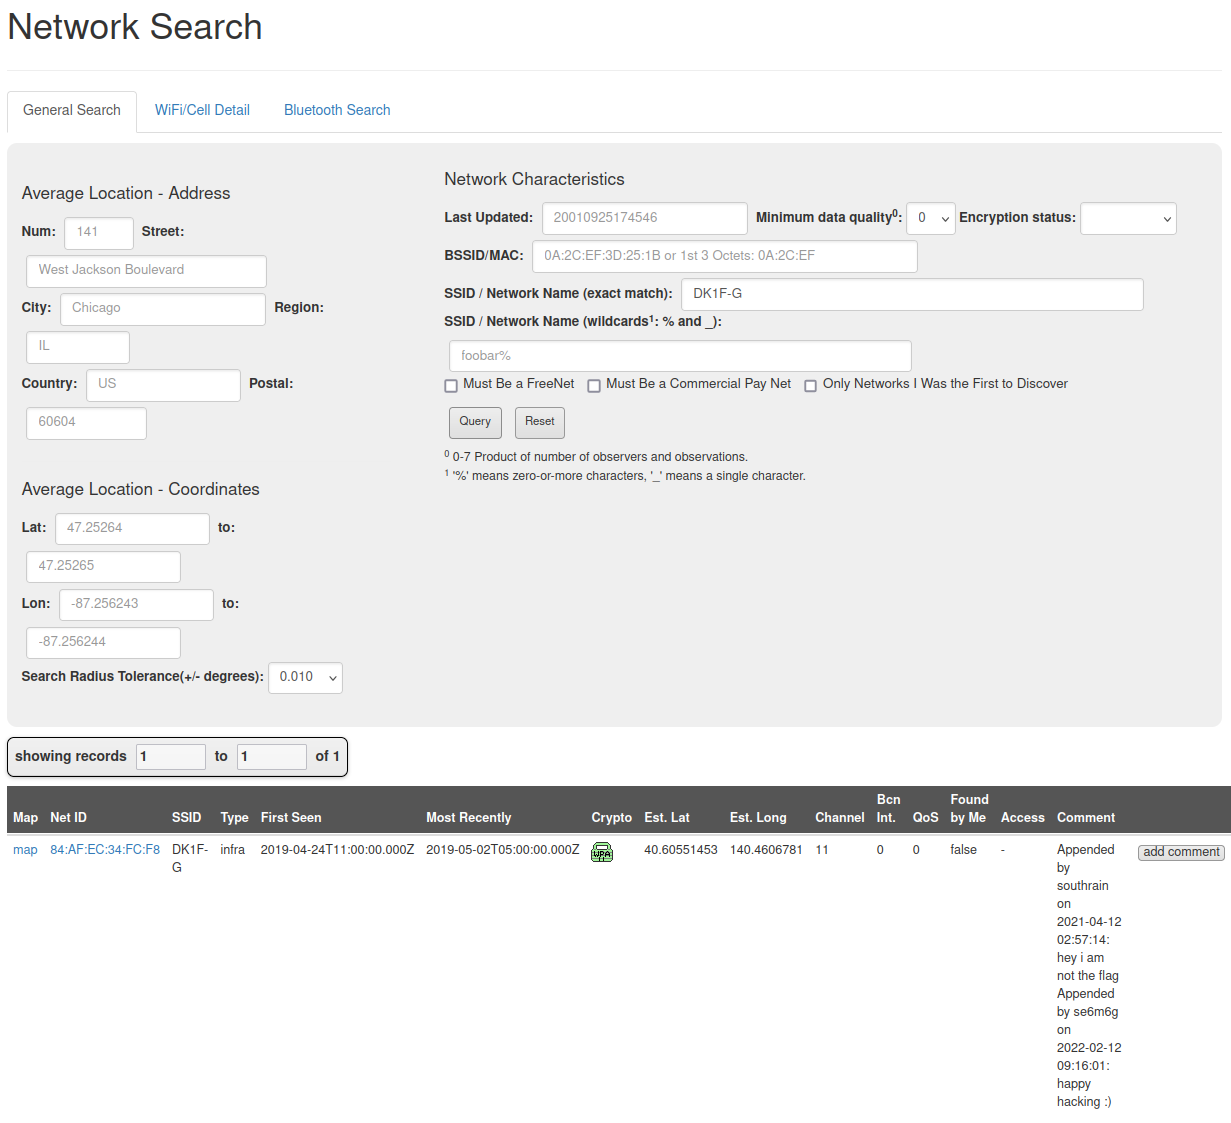Click the City input field
Viewport: 1231px width, 1123px height.
(x=162, y=309)
